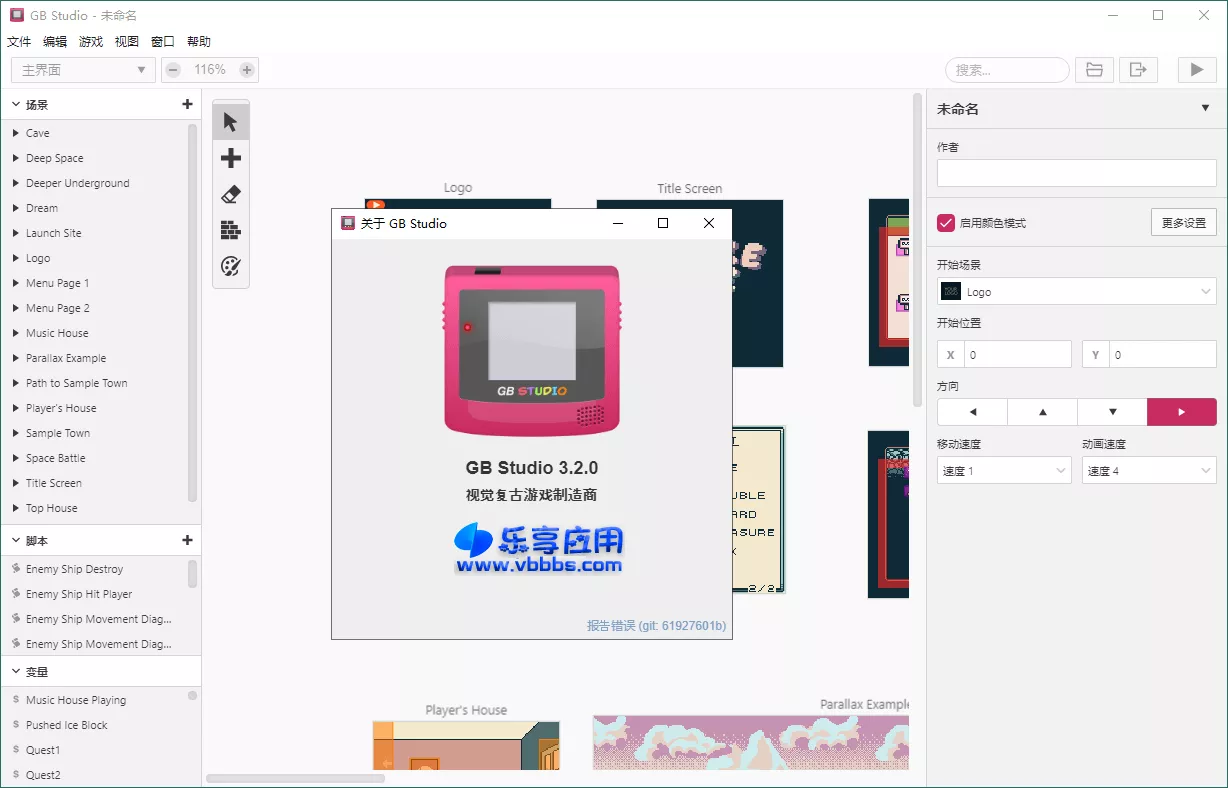Collapse the 变量 section
1228x788 pixels.
point(16,672)
